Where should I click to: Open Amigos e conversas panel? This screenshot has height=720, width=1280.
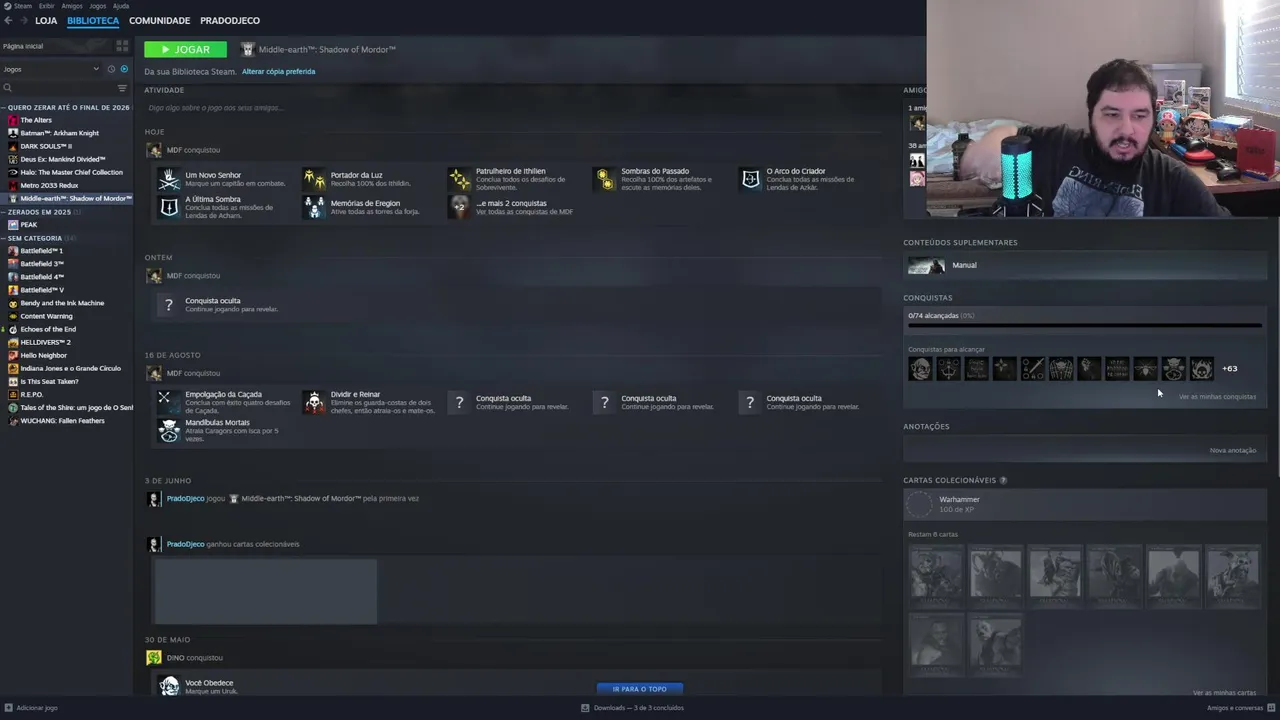(x=1240, y=708)
